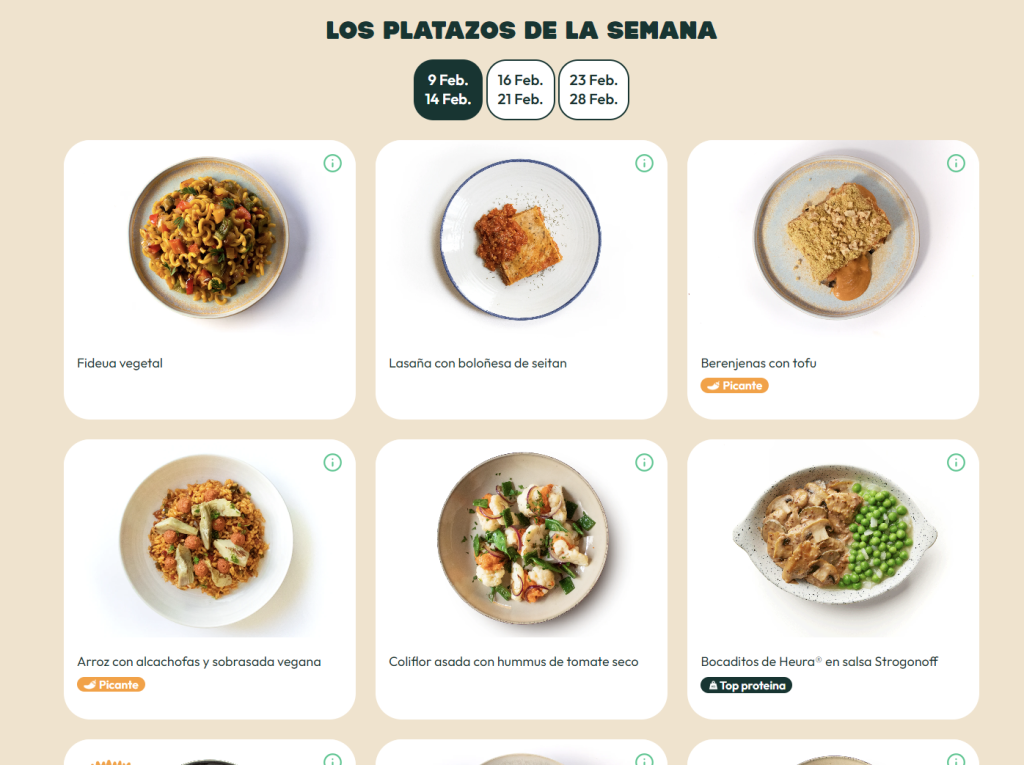Open info icon on Berenjenas con tofu card
Image resolution: width=1024 pixels, height=765 pixels.
955,163
